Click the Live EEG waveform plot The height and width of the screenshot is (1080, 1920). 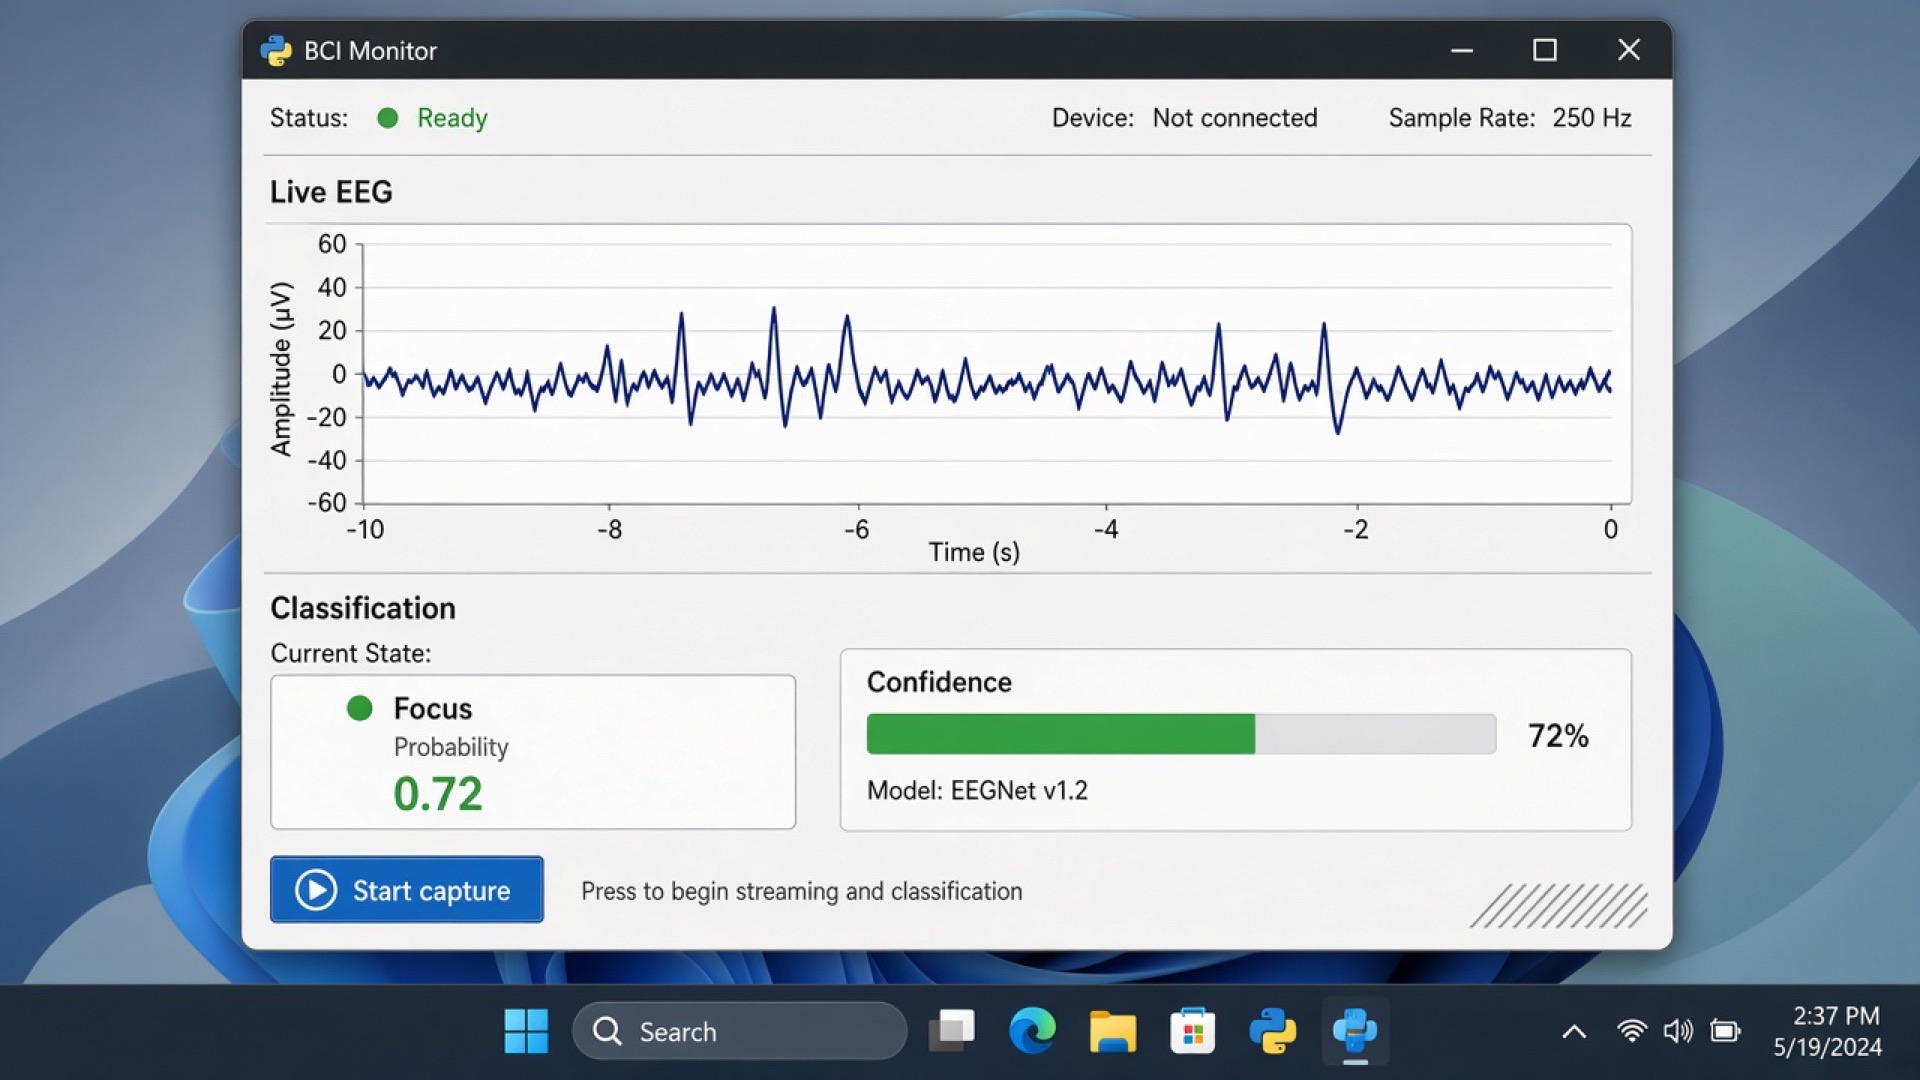tap(986, 374)
